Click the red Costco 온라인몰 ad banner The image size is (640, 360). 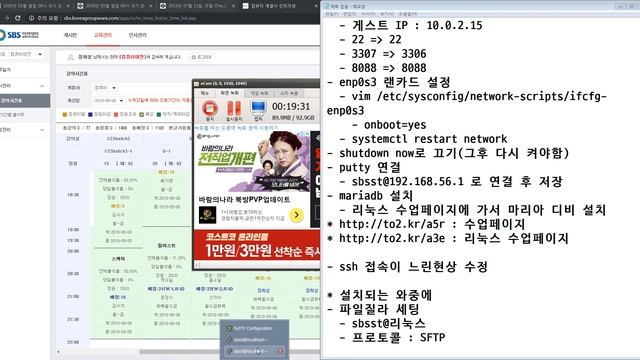(257, 245)
